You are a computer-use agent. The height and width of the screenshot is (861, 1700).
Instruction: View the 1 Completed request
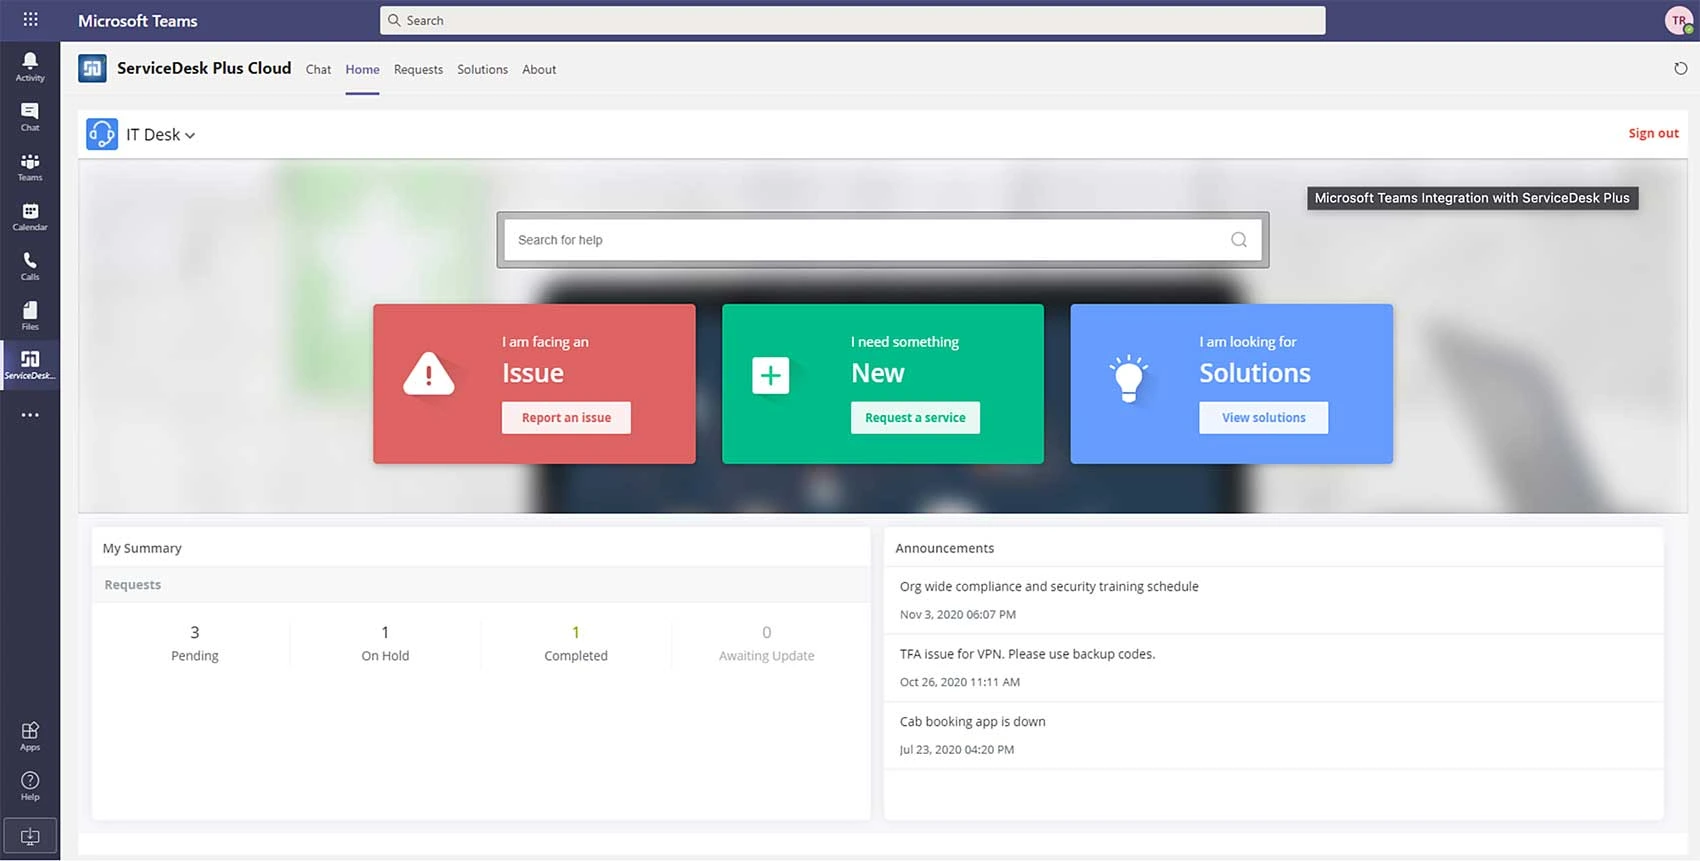pos(576,643)
